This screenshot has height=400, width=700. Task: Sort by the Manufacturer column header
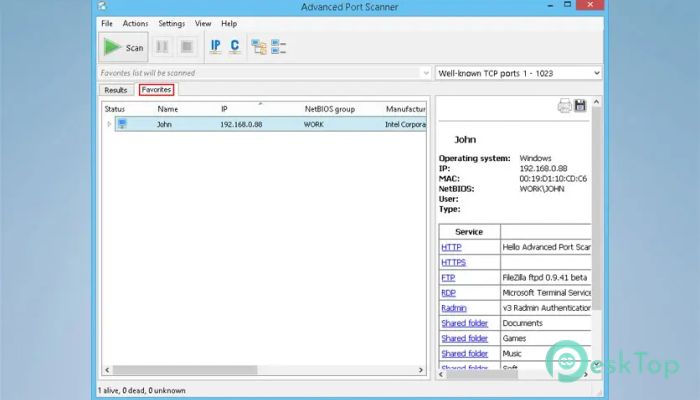tap(405, 109)
